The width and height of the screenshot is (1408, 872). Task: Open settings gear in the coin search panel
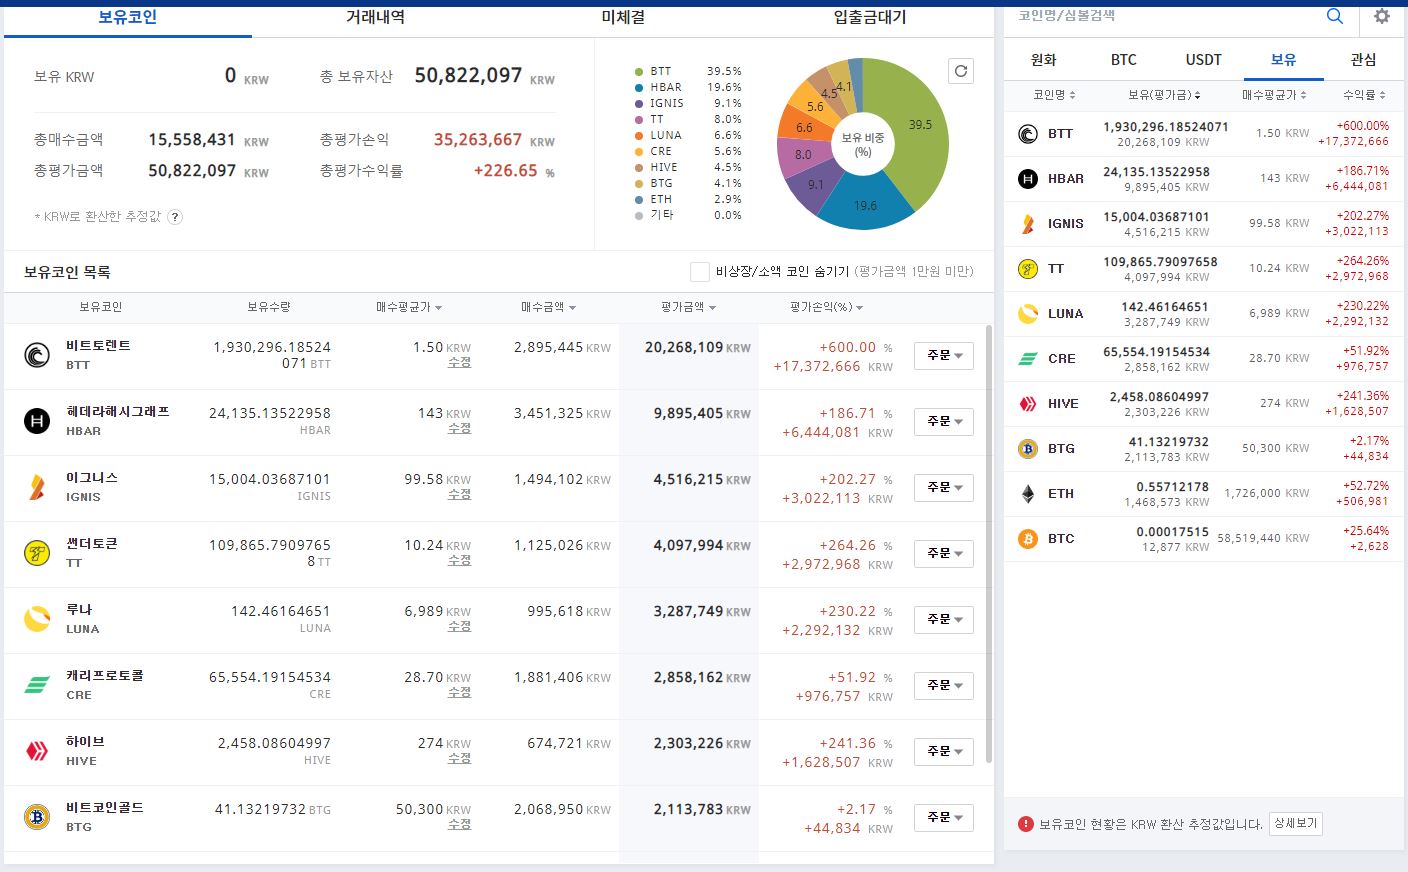tap(1382, 16)
